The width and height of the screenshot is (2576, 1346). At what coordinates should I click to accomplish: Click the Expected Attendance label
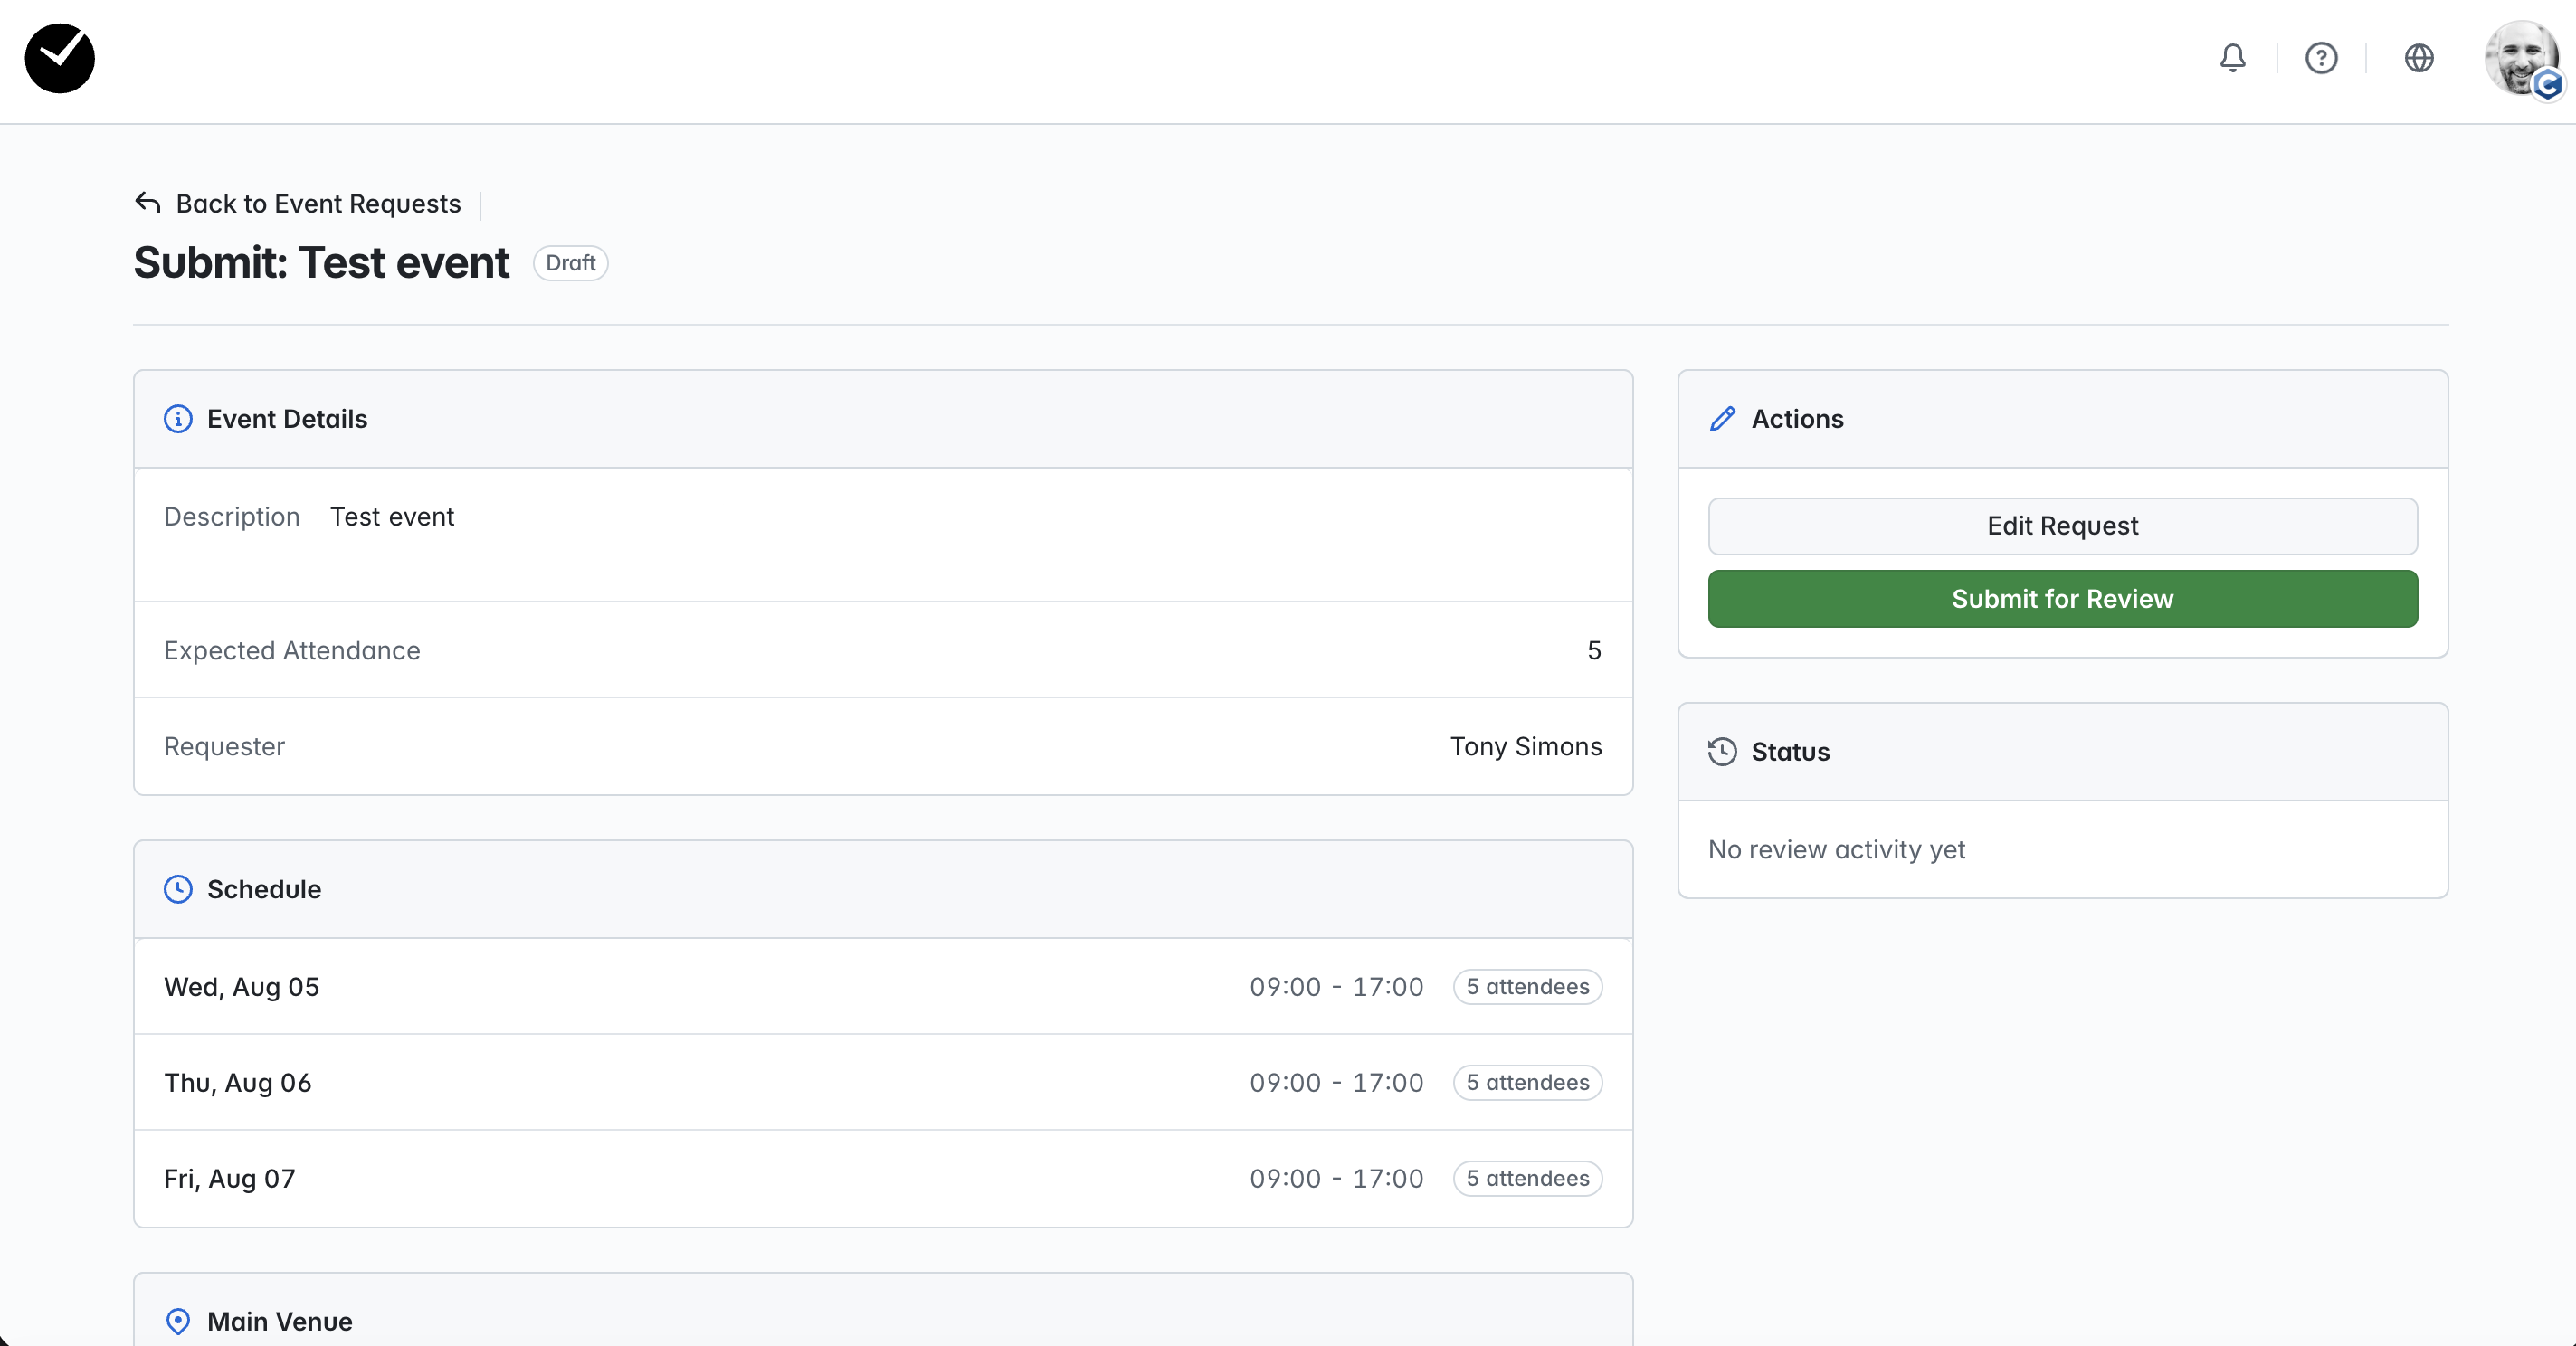pyautogui.click(x=292, y=650)
